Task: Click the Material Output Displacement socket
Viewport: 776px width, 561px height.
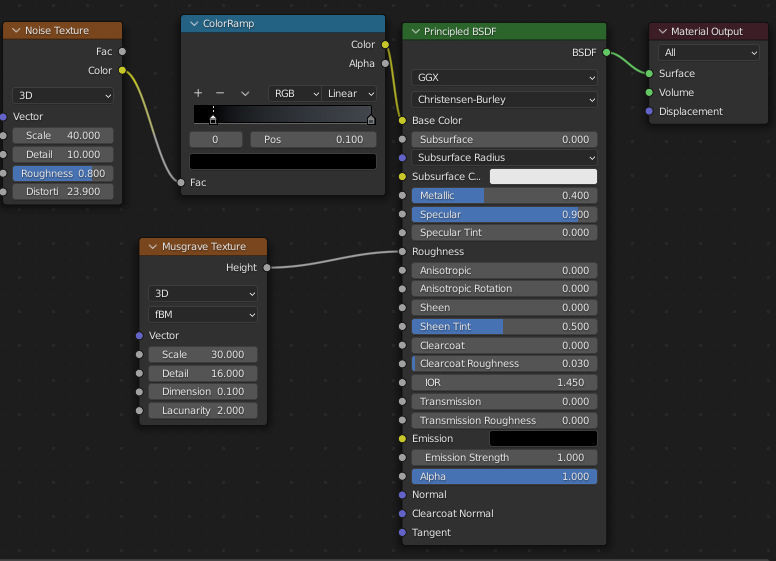Action: (649, 111)
